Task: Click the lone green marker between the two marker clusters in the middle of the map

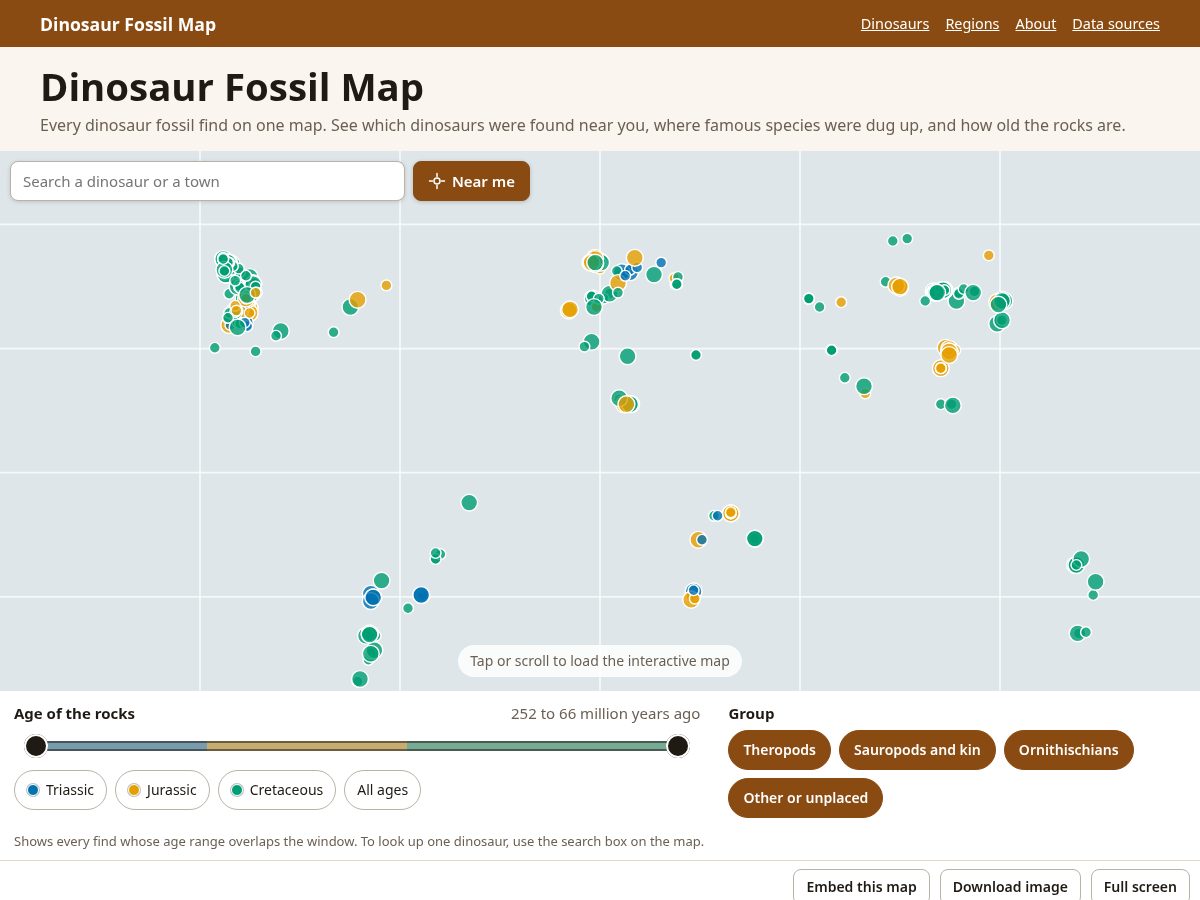Action: 696,355
